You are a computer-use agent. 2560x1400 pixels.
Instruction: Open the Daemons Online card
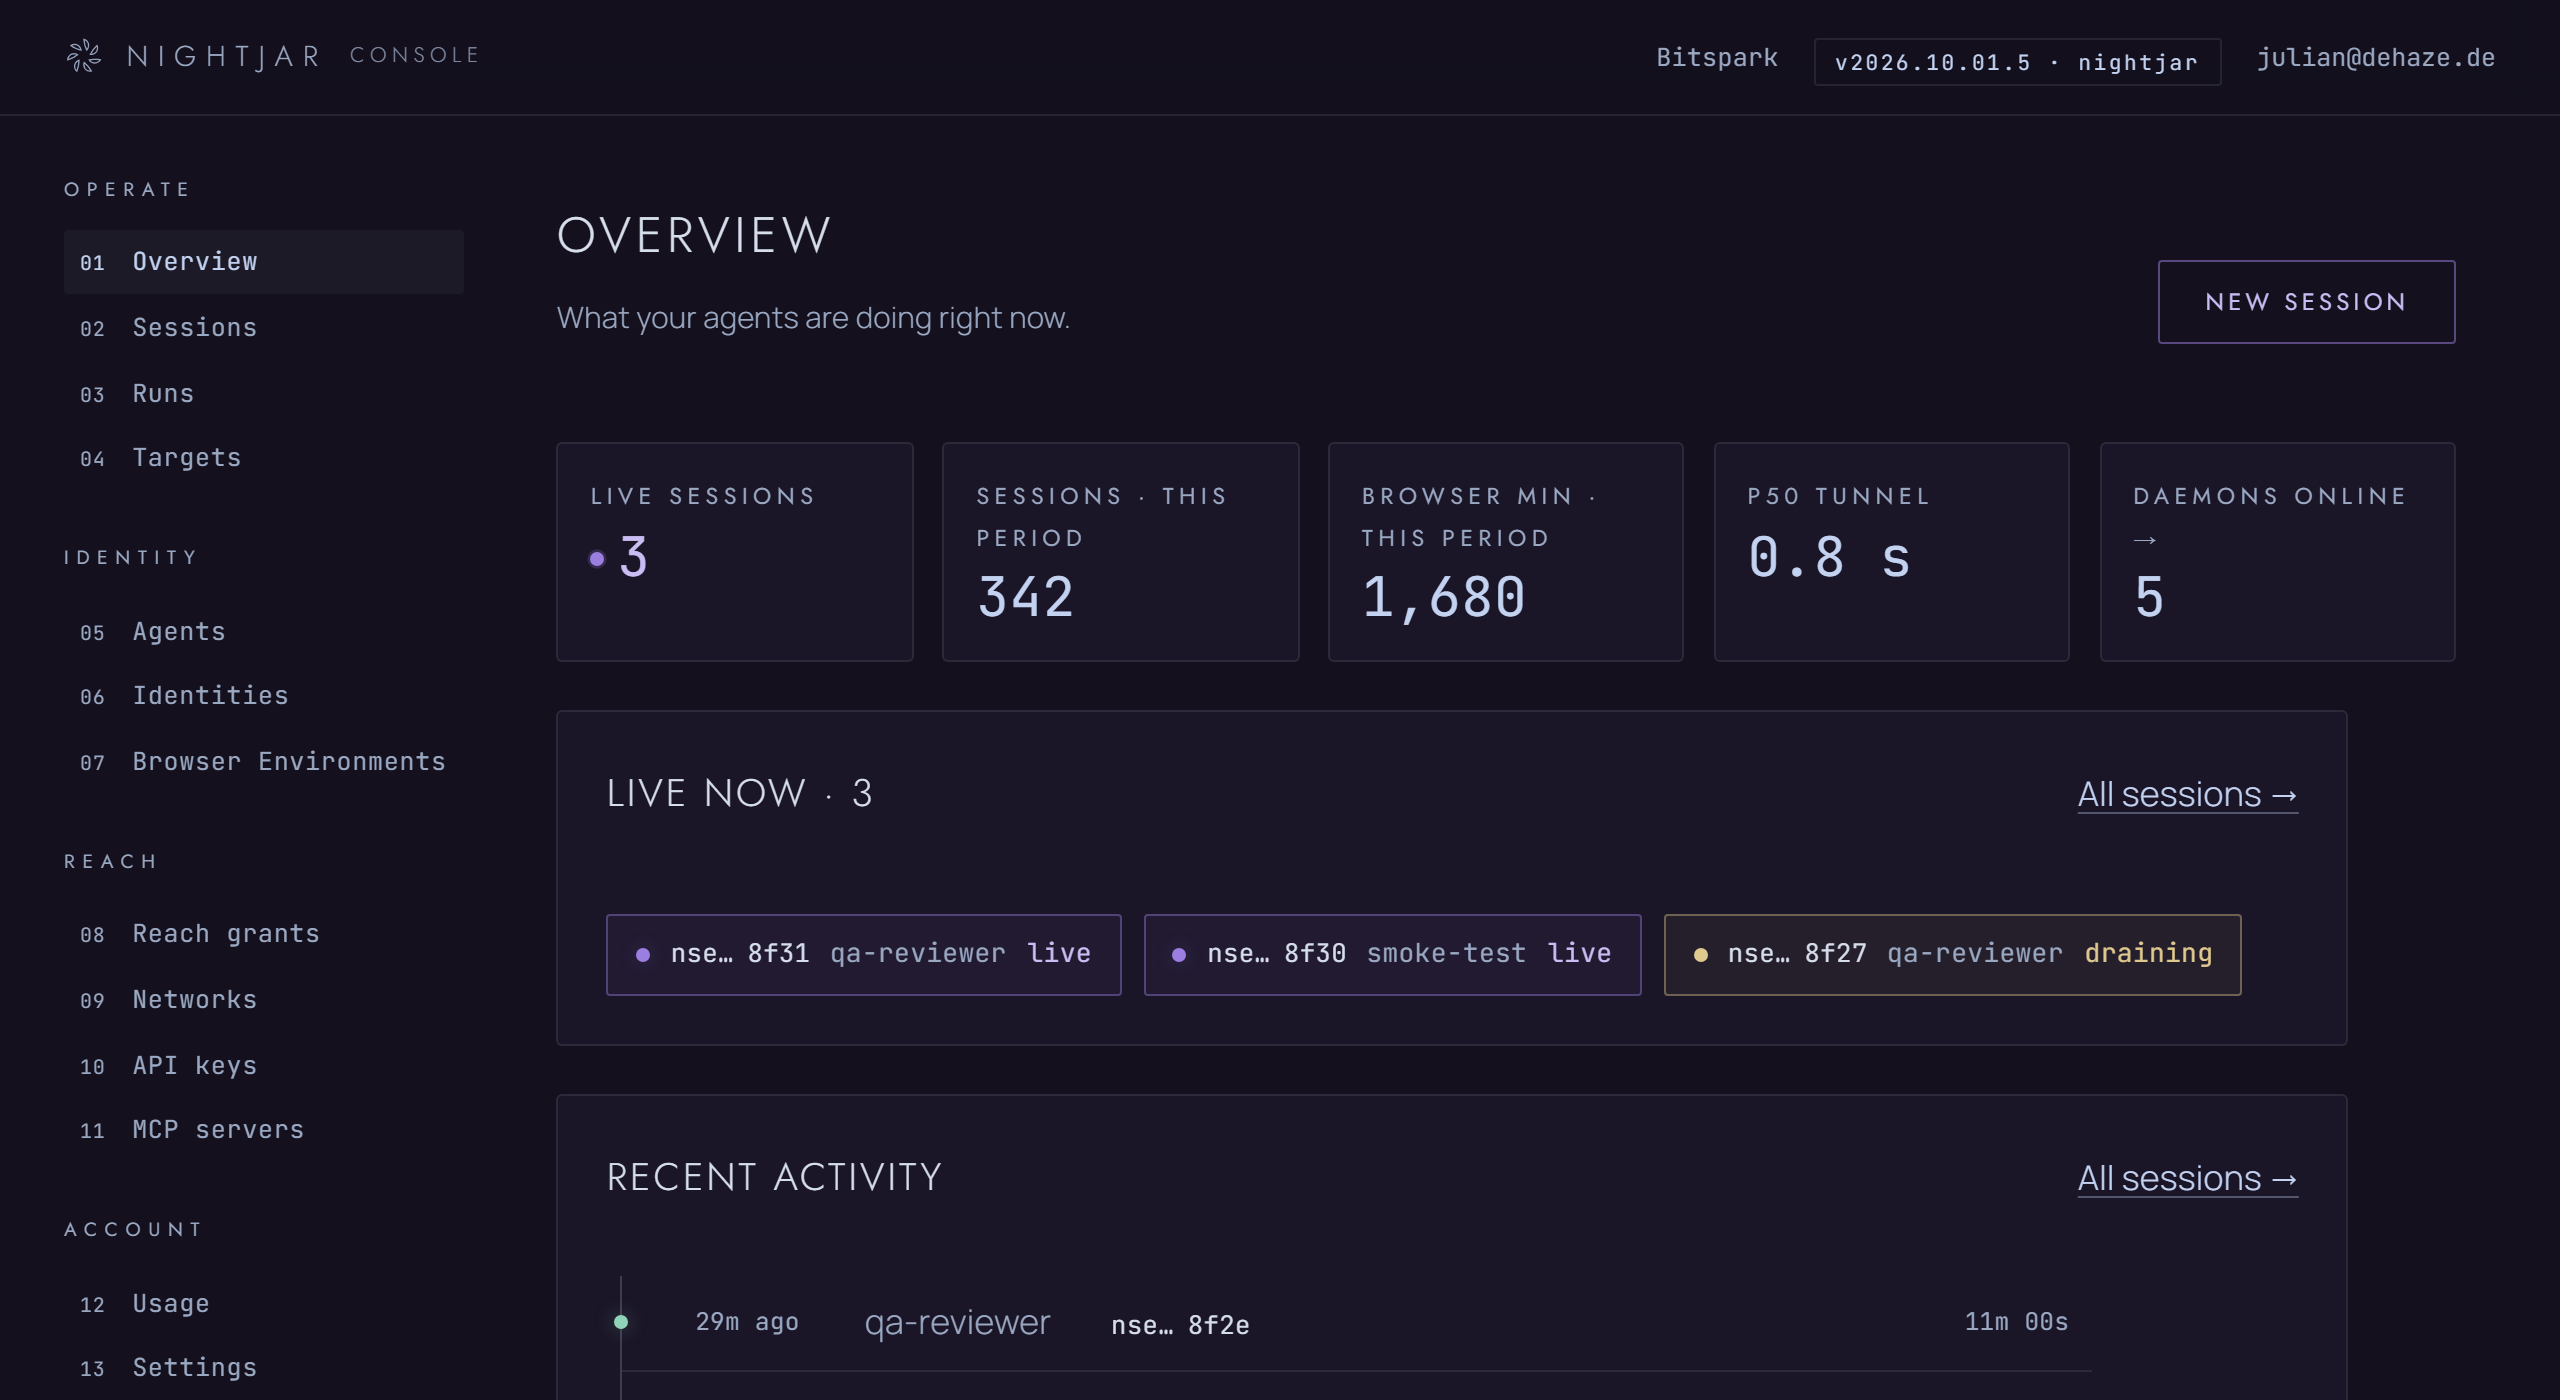(2277, 552)
